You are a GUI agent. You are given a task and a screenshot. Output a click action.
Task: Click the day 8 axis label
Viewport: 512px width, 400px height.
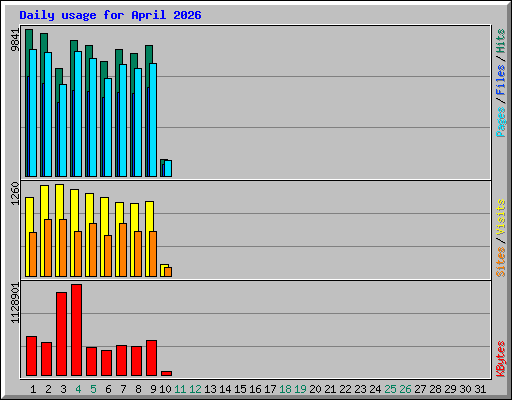138,389
